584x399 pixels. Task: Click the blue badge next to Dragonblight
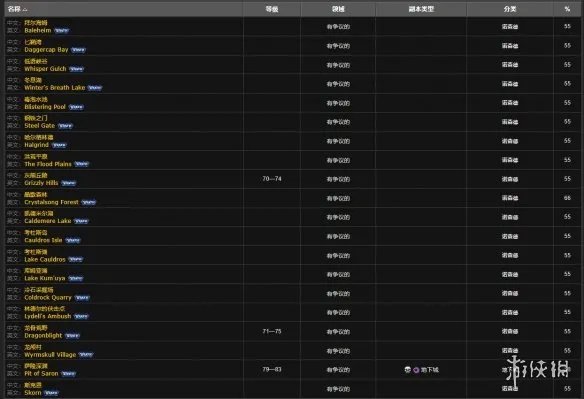point(73,336)
